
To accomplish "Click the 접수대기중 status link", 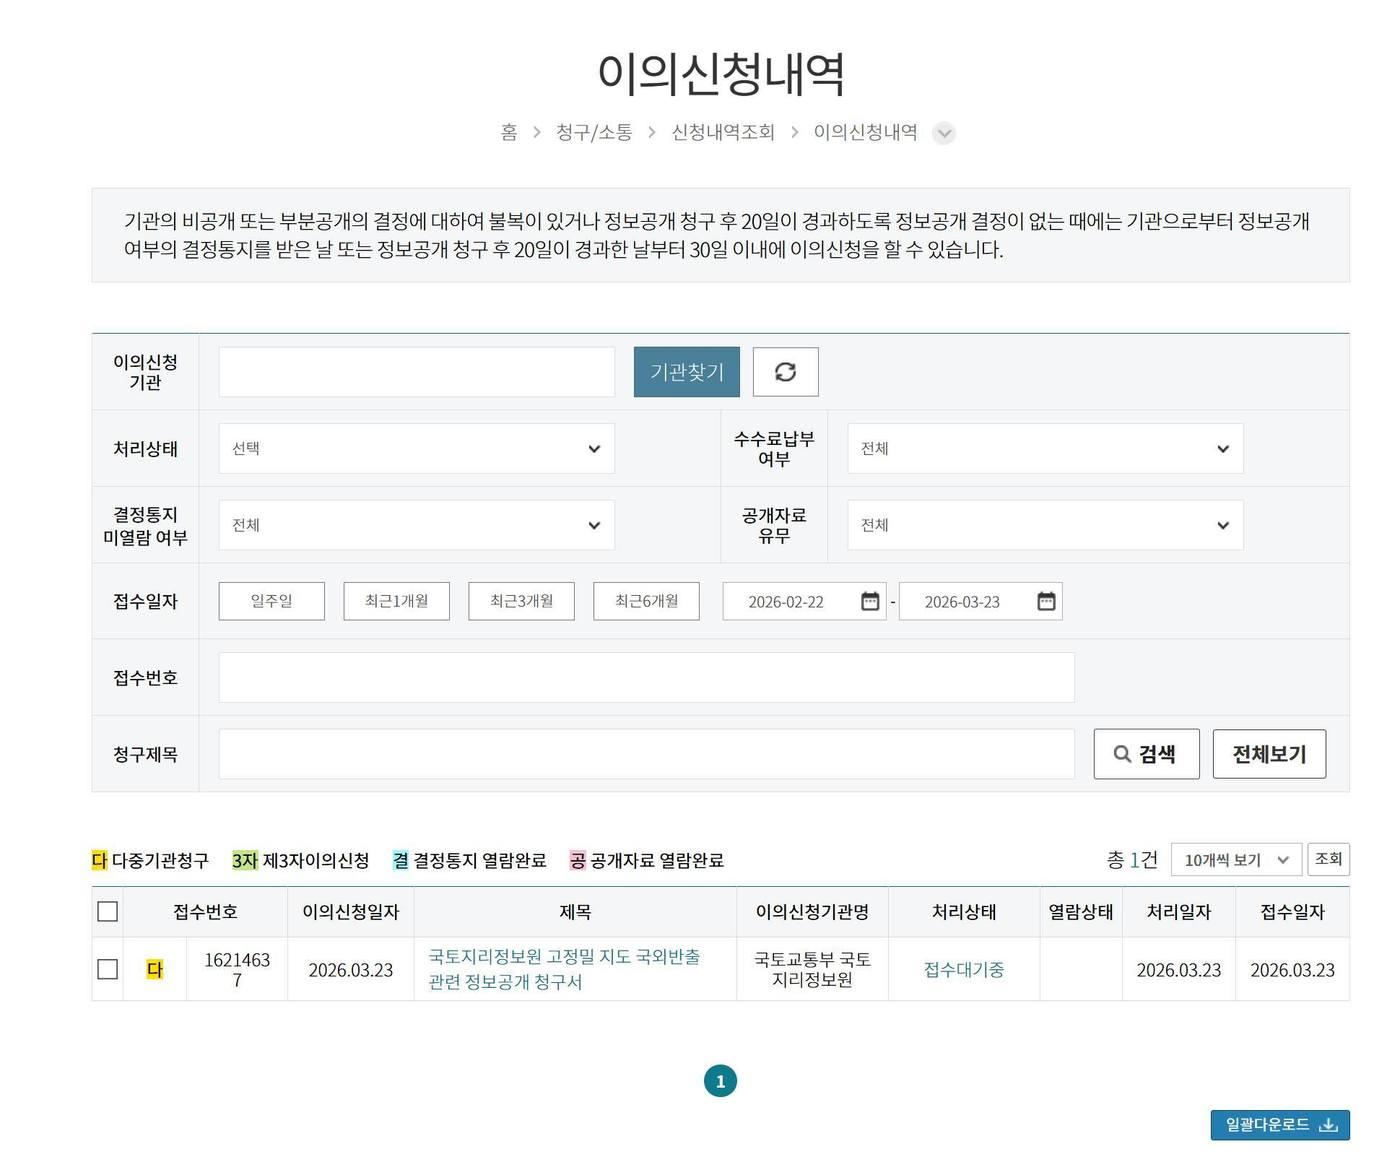I will (963, 969).
